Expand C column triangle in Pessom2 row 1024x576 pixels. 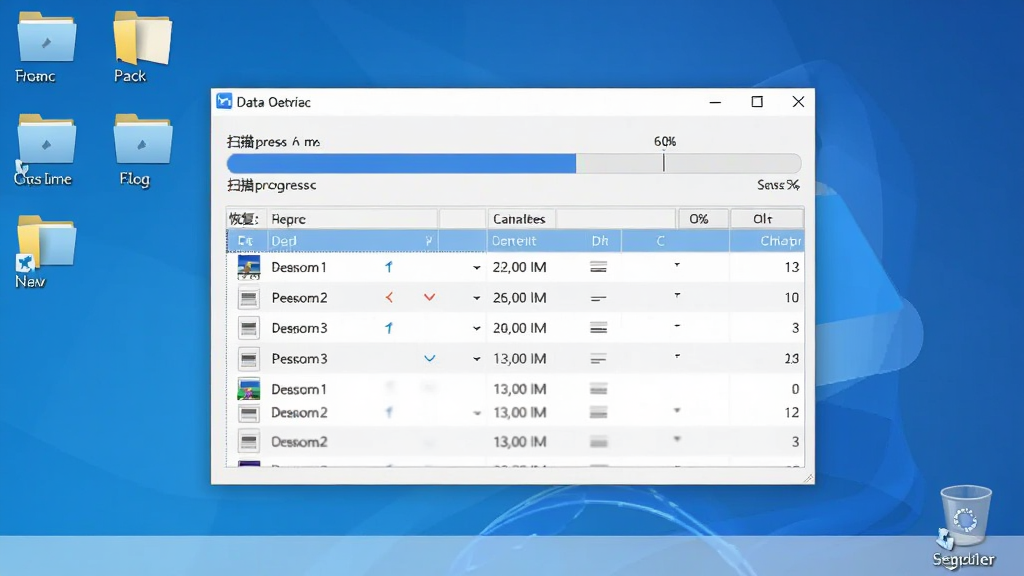(677, 295)
